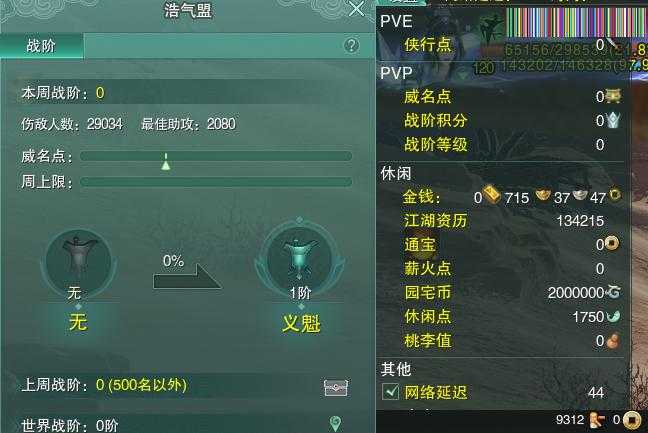Click the 1阶 义魁 rank emblem

300,259
